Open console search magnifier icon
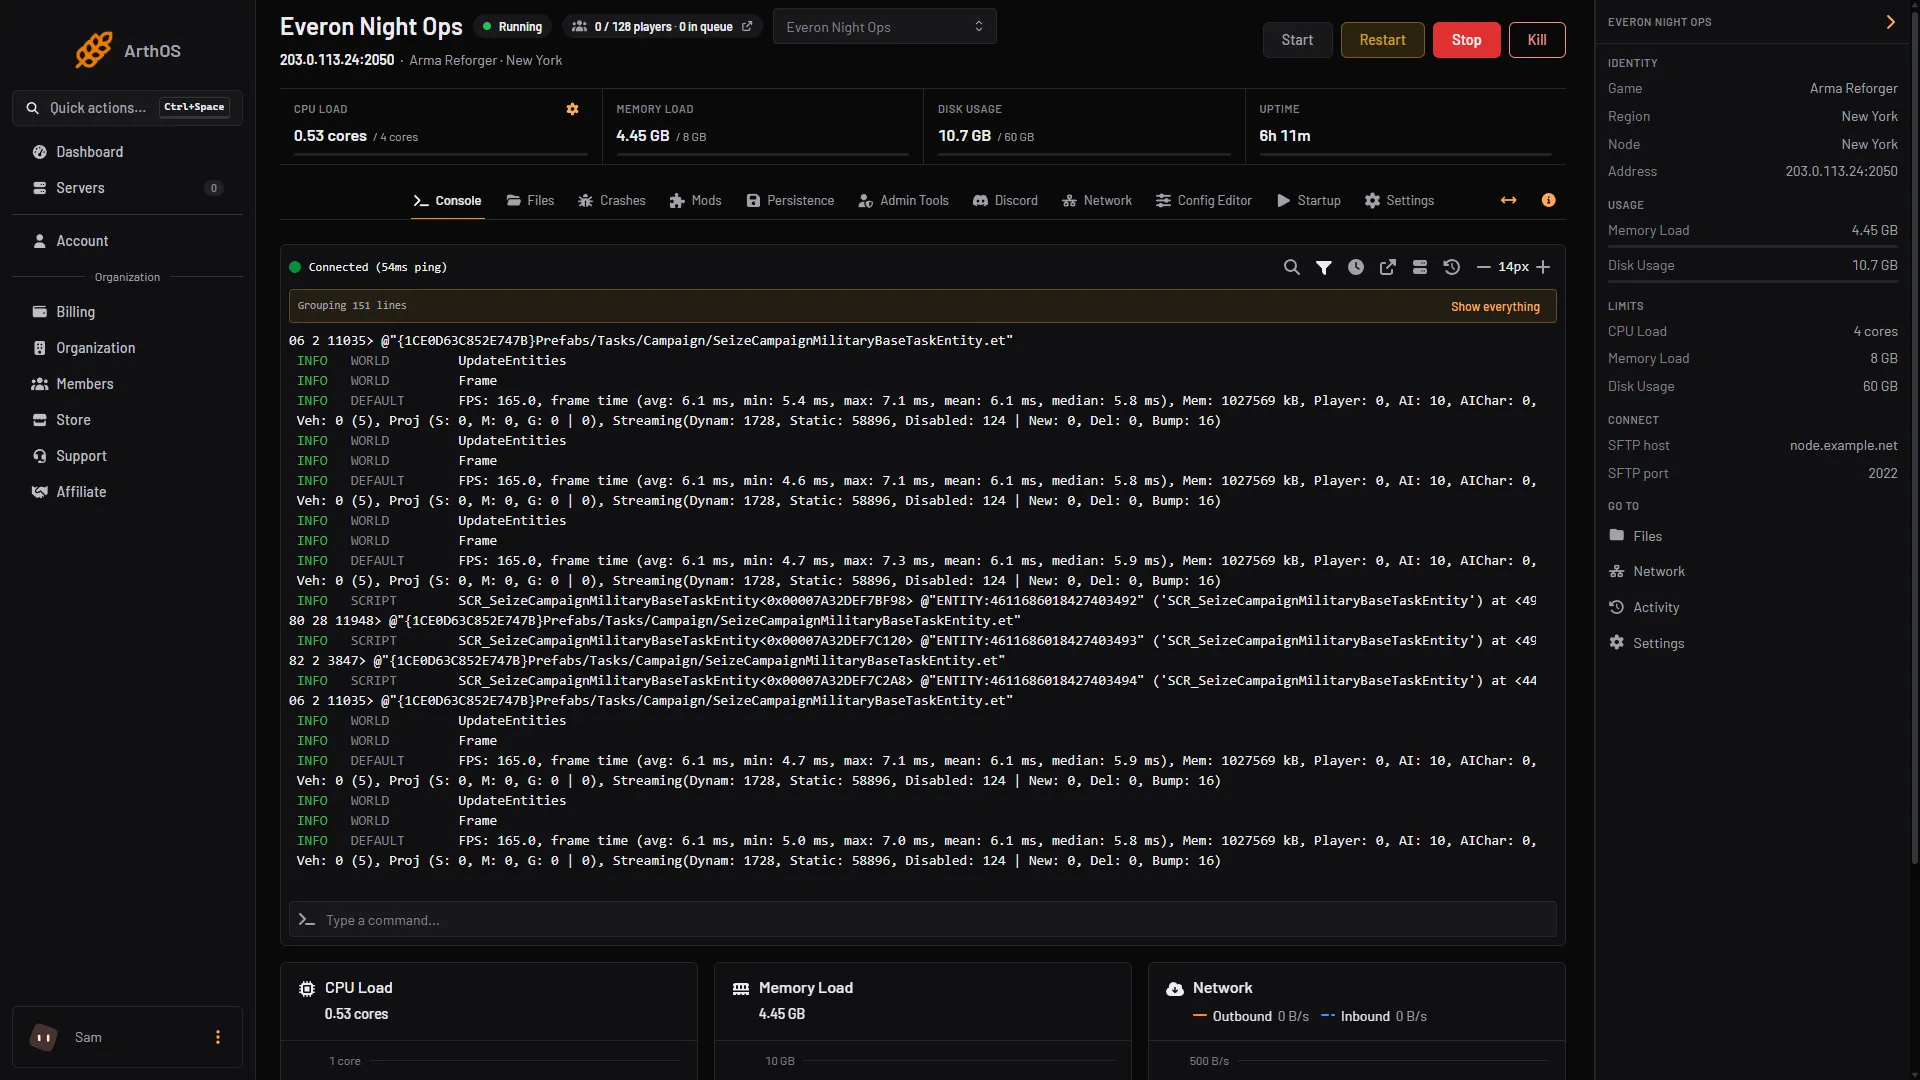The width and height of the screenshot is (1920, 1080). (x=1292, y=267)
